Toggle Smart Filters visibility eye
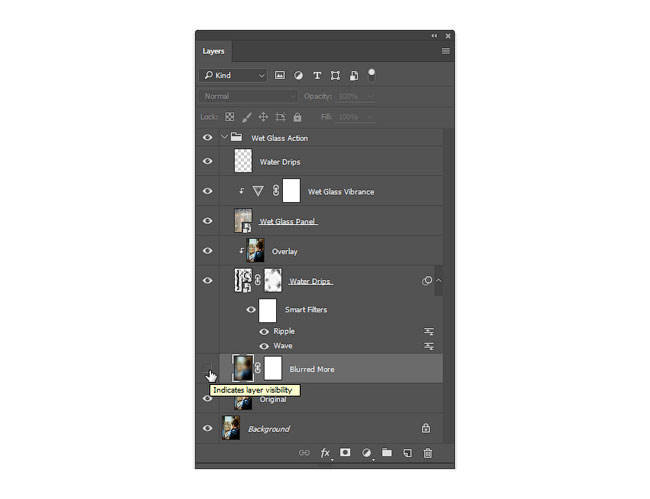 click(x=251, y=309)
